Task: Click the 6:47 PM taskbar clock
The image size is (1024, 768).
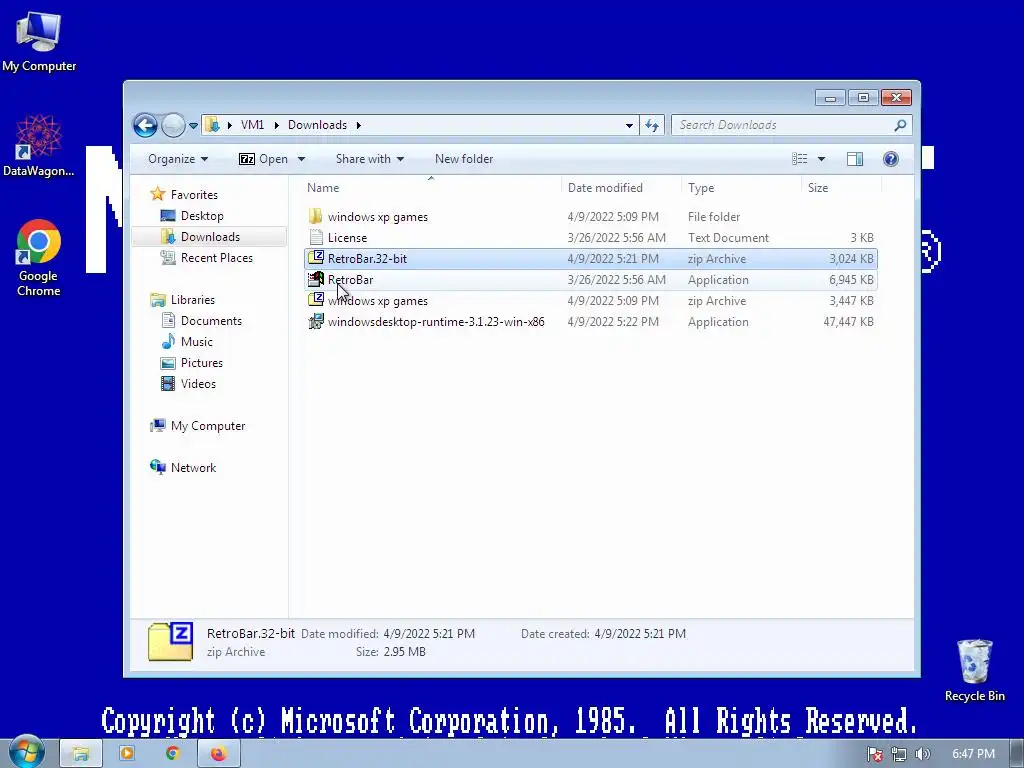Action: 973,754
